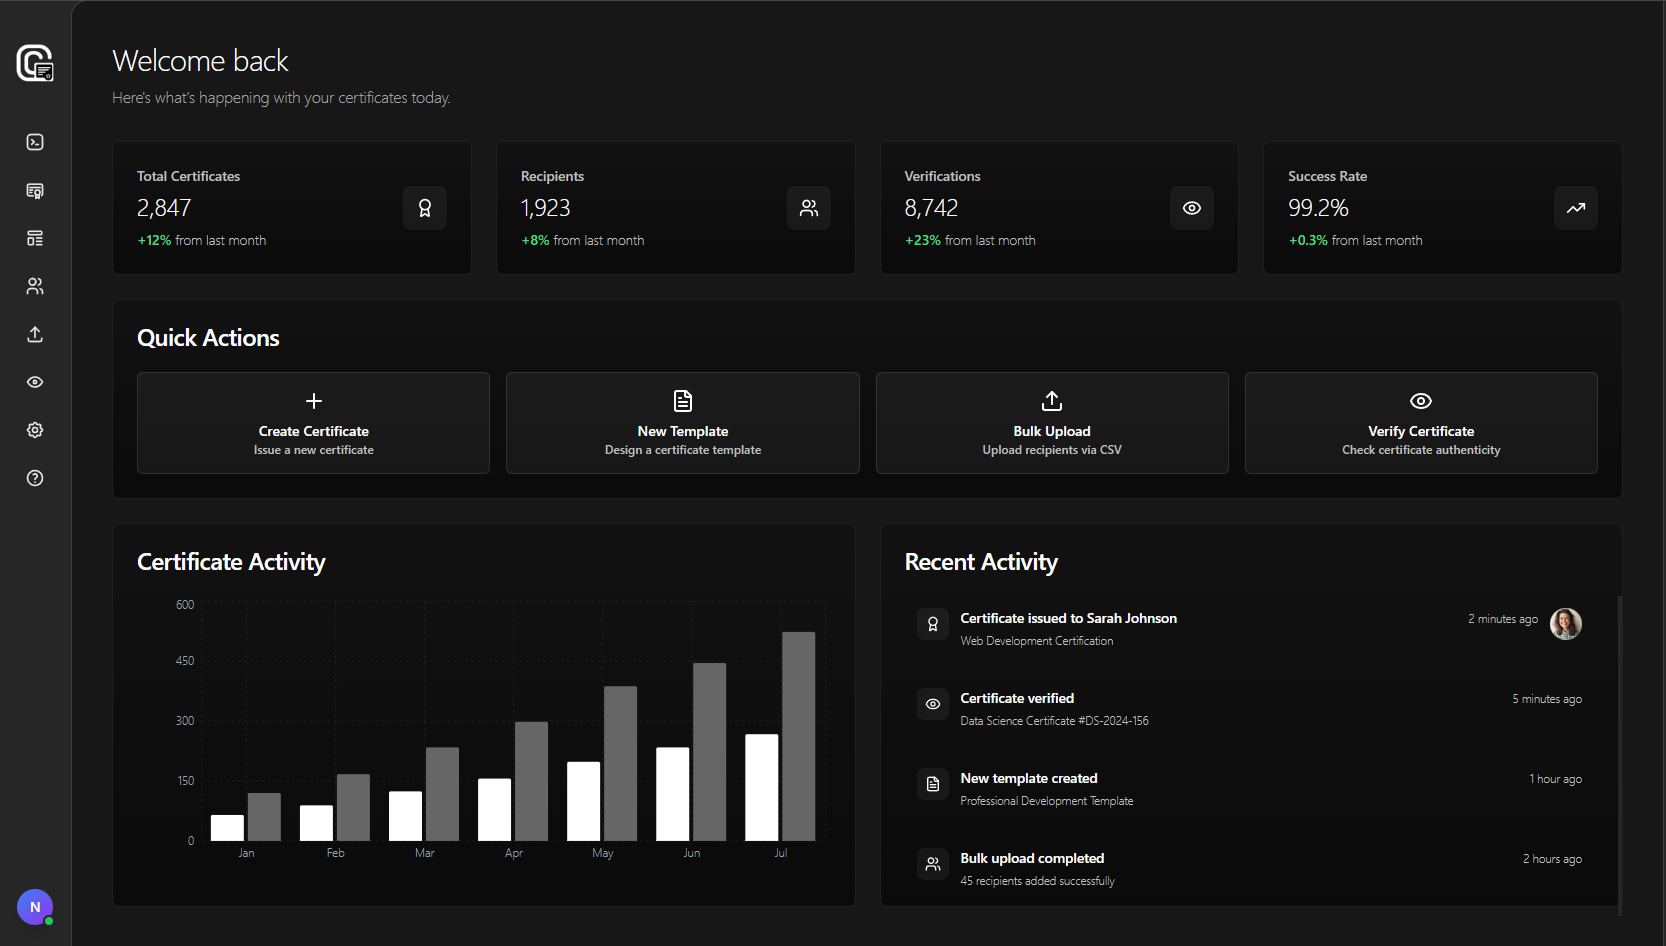Select the upload icon in sidebar
The width and height of the screenshot is (1666, 946).
(x=35, y=334)
